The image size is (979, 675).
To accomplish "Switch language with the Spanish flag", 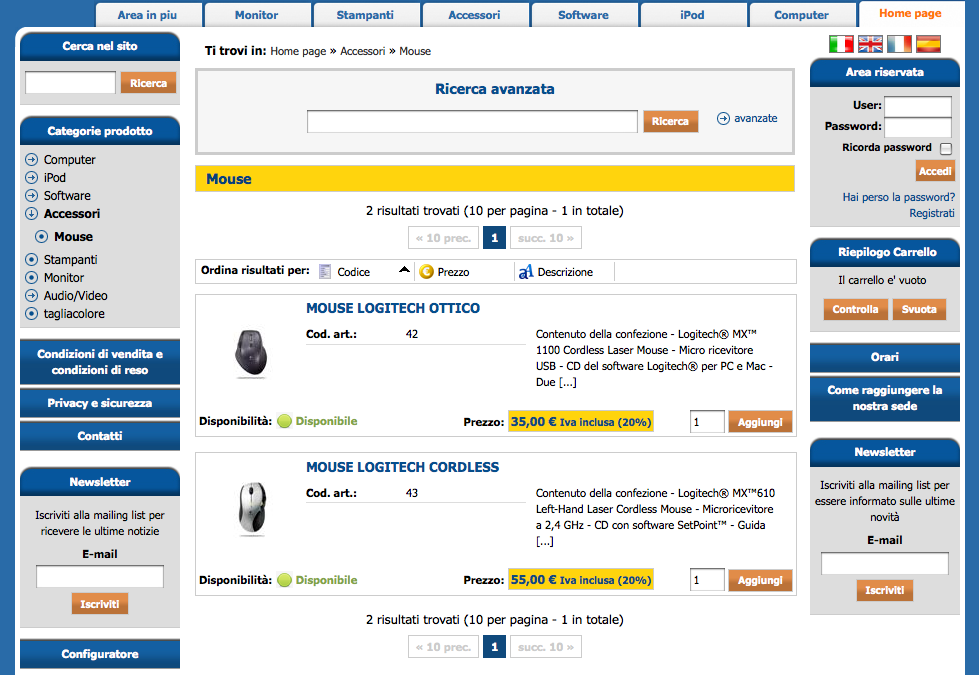I will point(928,44).
